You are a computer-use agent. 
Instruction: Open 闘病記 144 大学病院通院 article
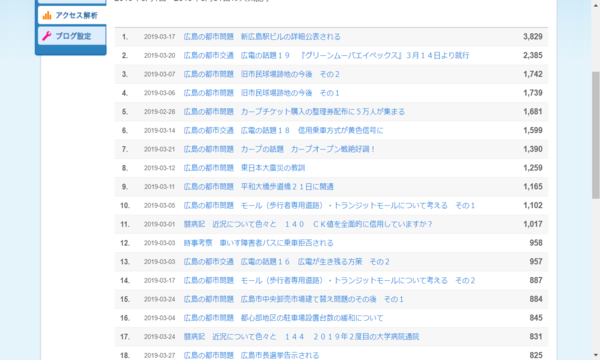click(x=301, y=337)
